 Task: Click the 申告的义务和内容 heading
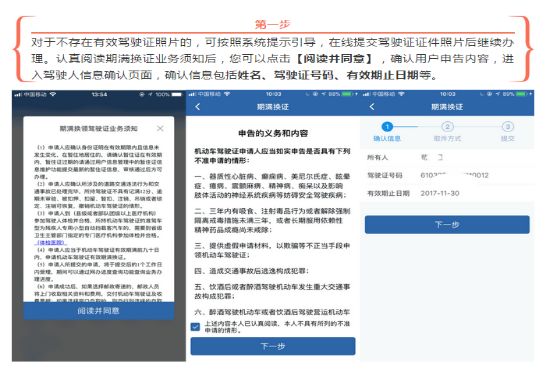(x=273, y=133)
